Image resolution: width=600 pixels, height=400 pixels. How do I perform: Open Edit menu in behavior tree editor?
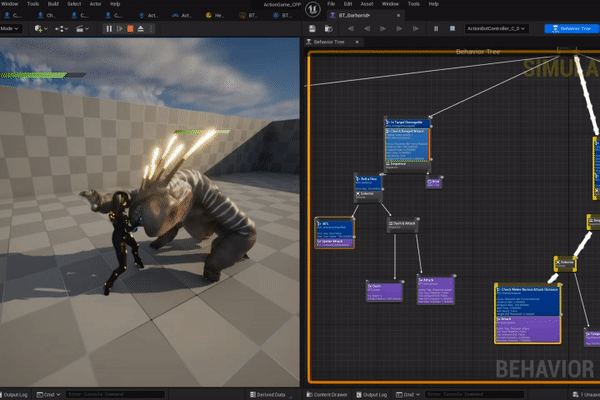[348, 4]
